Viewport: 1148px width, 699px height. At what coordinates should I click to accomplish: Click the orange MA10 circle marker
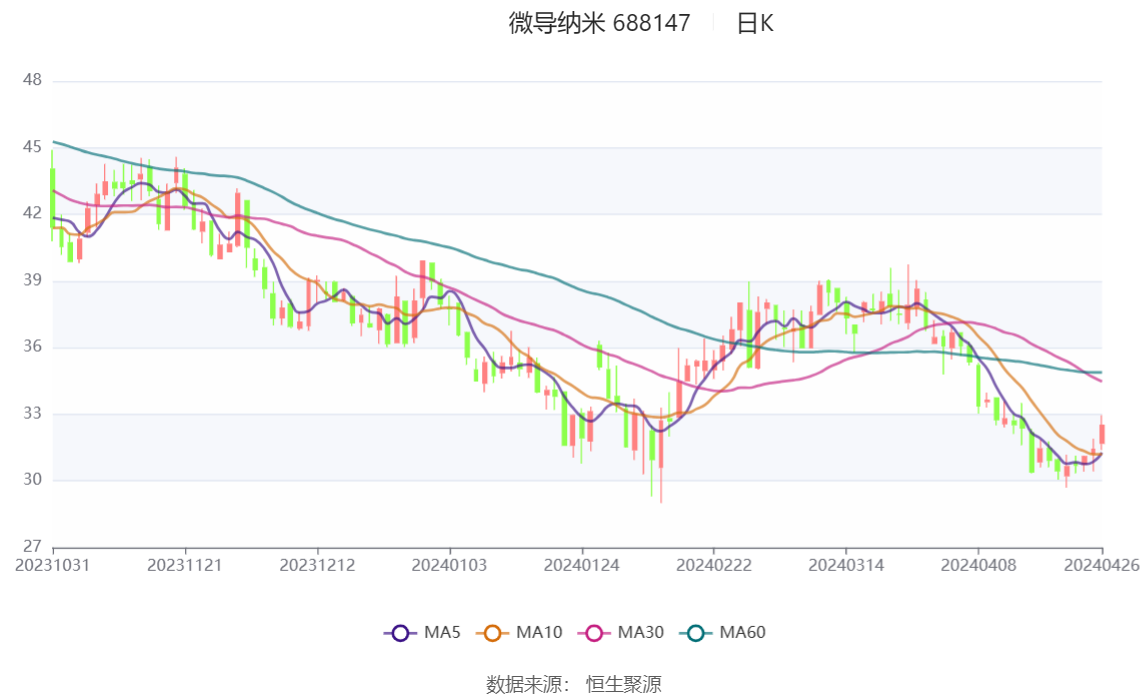[493, 633]
